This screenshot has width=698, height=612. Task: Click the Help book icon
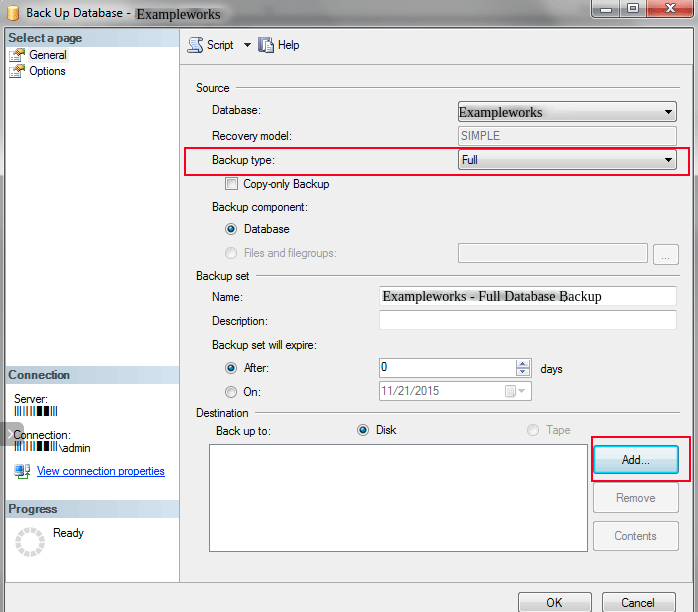tap(266, 45)
